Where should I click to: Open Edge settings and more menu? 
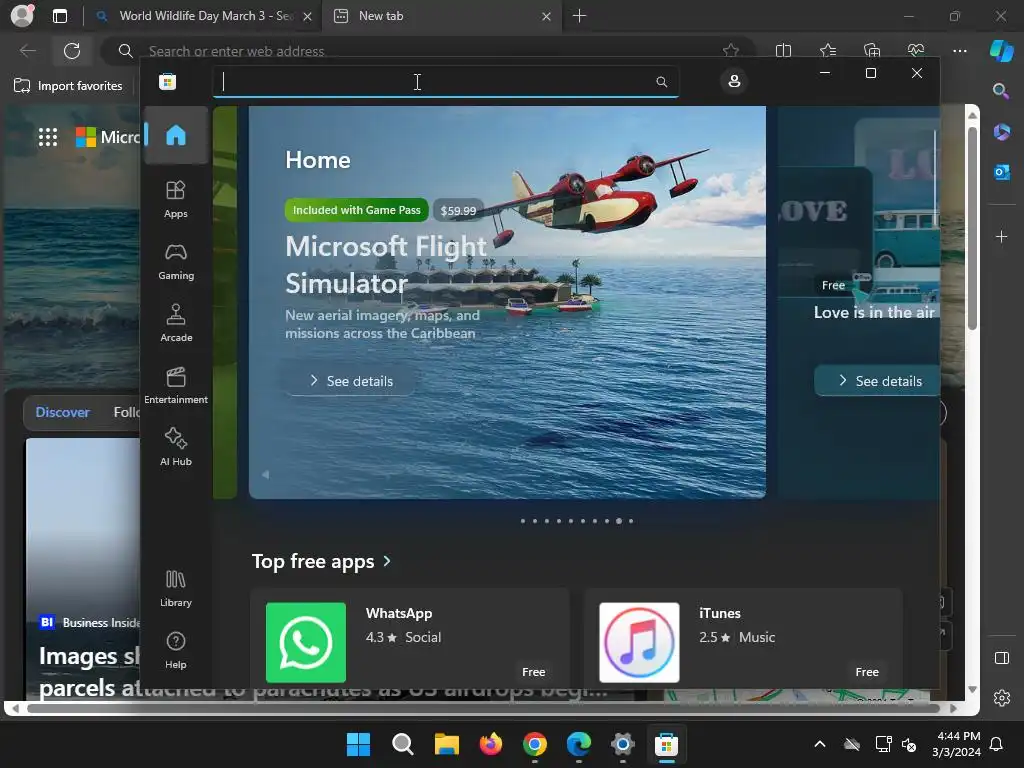pyautogui.click(x=959, y=50)
